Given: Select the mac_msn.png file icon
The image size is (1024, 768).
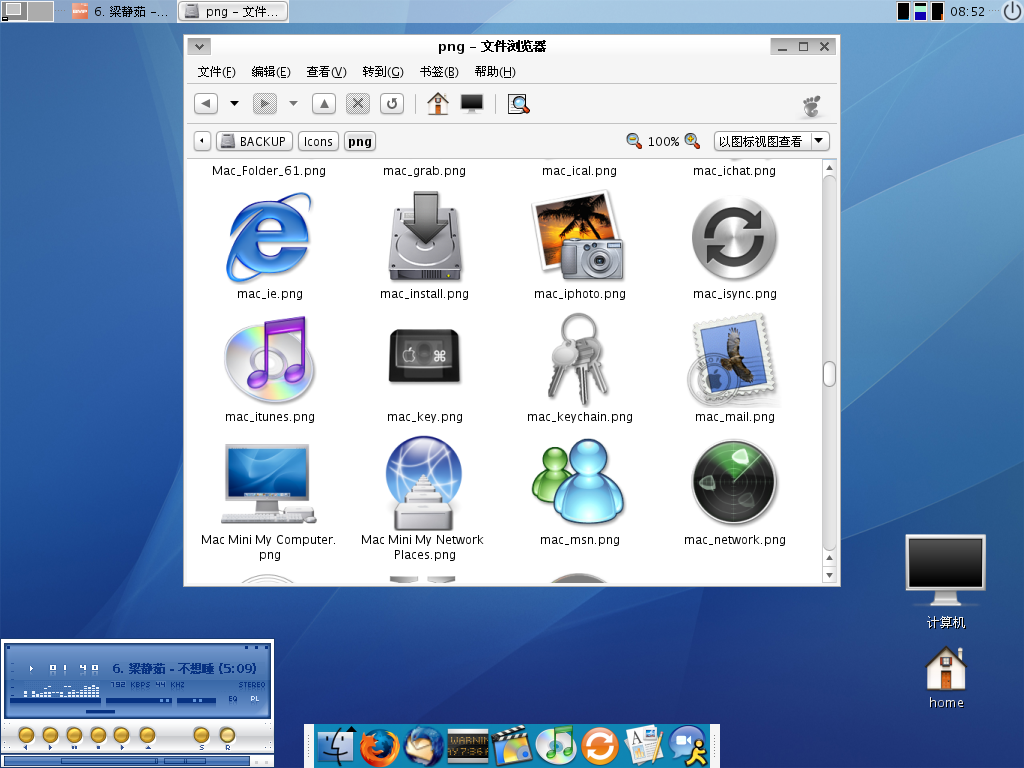Looking at the screenshot, I should (x=579, y=482).
